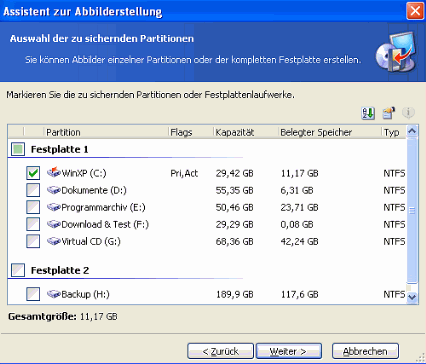426x364 pixels.
Task: Click the scrollbar up arrow
Action: click(412, 131)
